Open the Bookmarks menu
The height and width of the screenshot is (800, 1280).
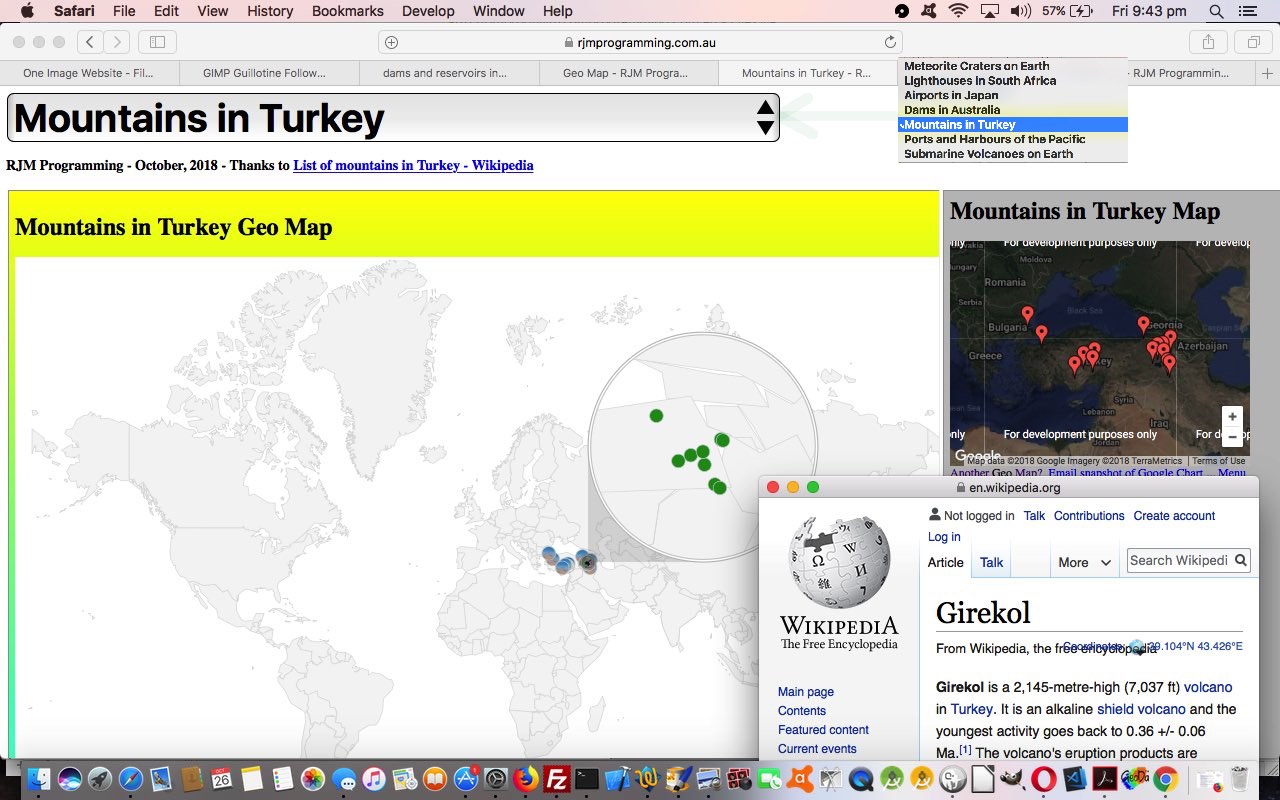[x=348, y=11]
